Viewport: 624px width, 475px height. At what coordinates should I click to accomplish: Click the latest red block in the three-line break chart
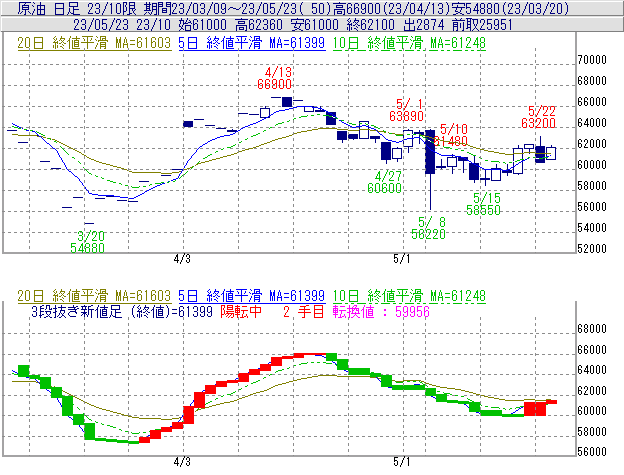pyautogui.click(x=551, y=402)
